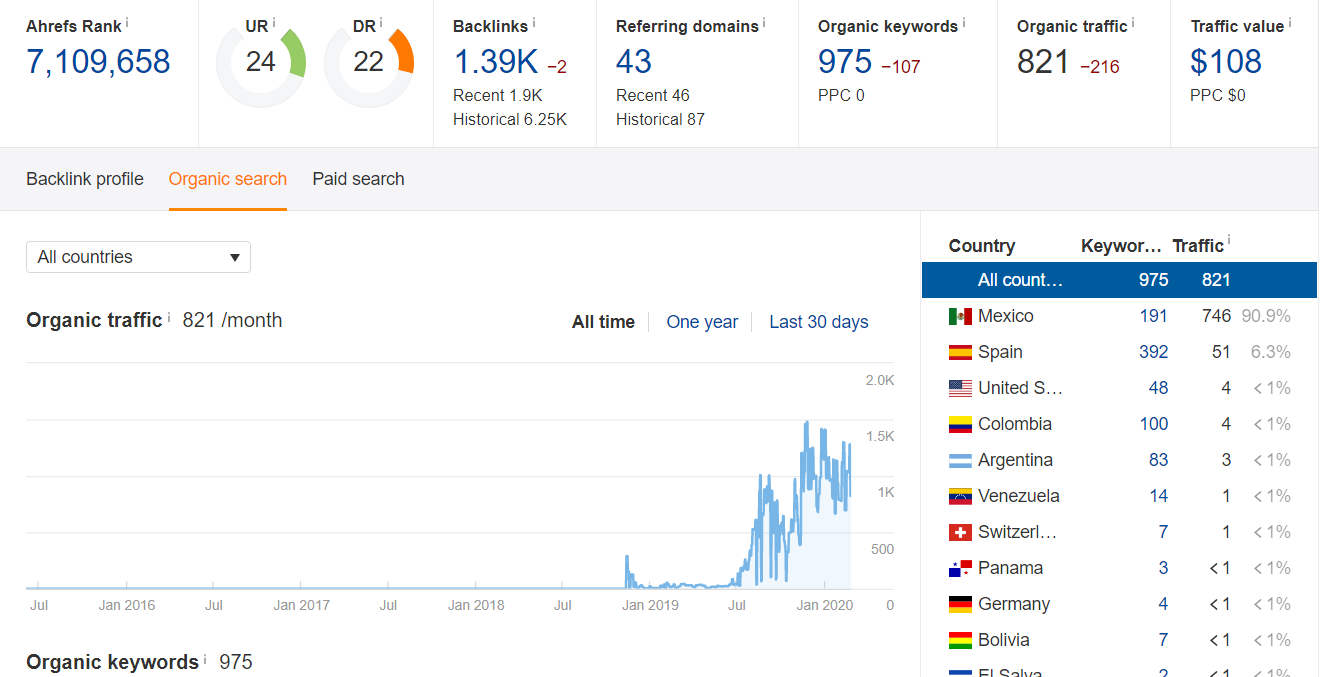The width and height of the screenshot is (1320, 677).
Task: Click Spain's 6.3% traffic share
Action: tap(1271, 352)
